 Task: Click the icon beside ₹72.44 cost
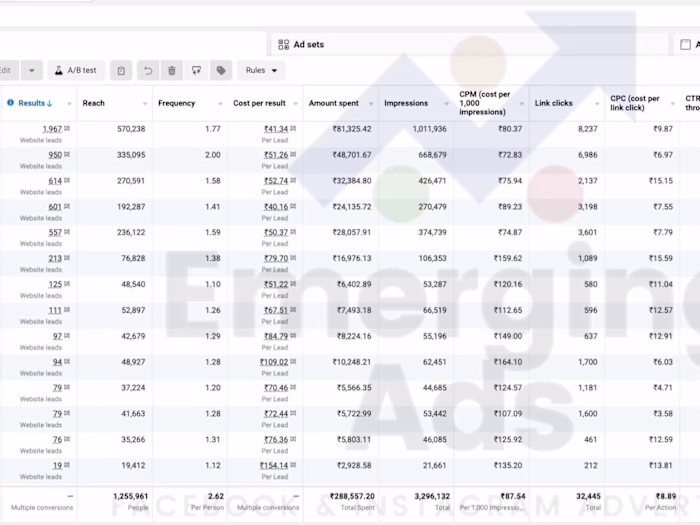293,413
